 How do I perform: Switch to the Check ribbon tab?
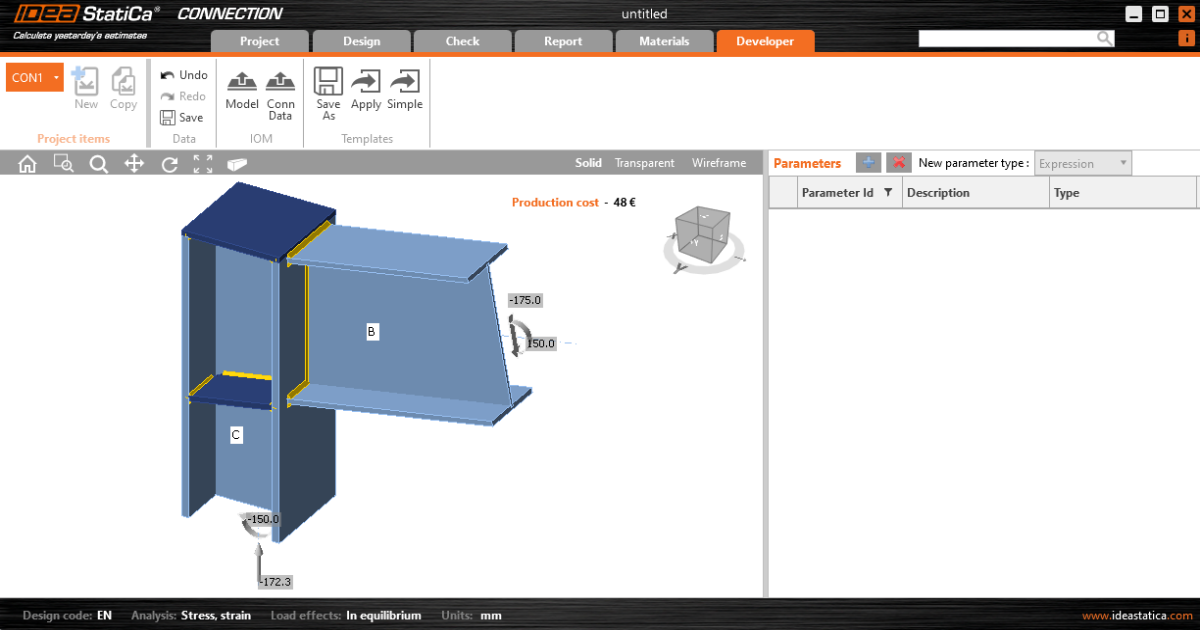click(x=462, y=41)
